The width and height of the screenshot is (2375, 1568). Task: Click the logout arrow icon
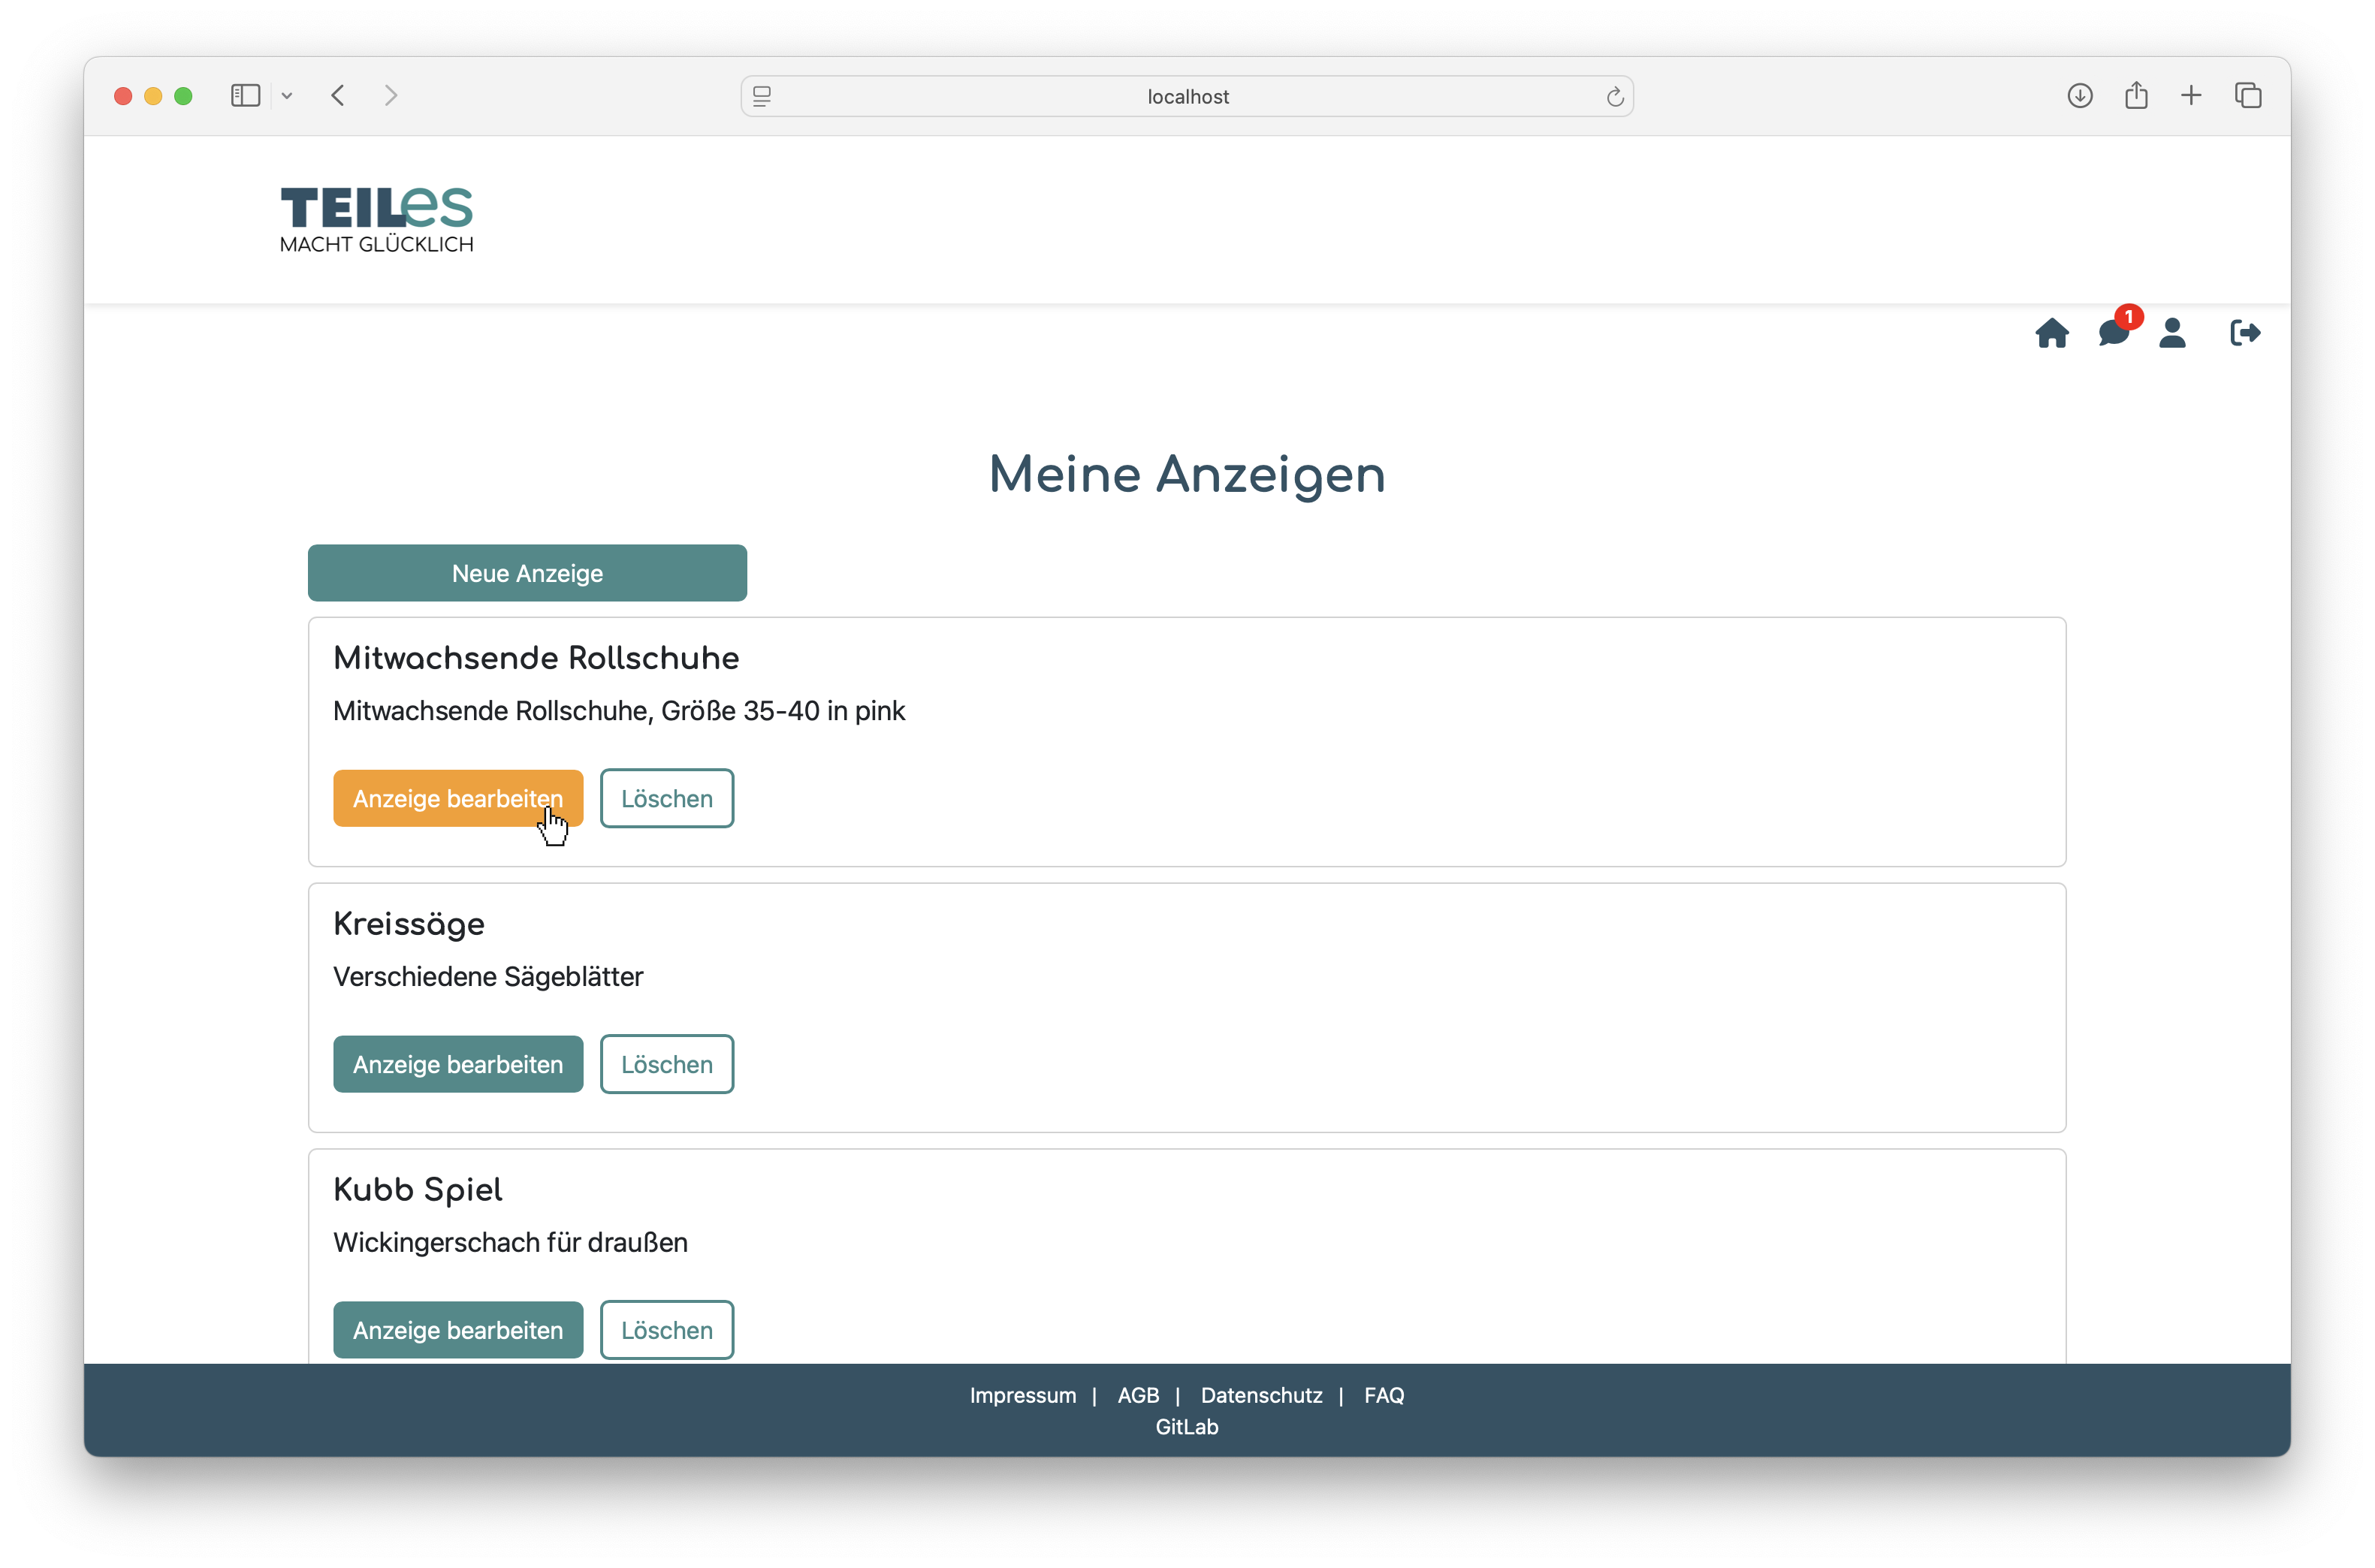(x=2244, y=333)
